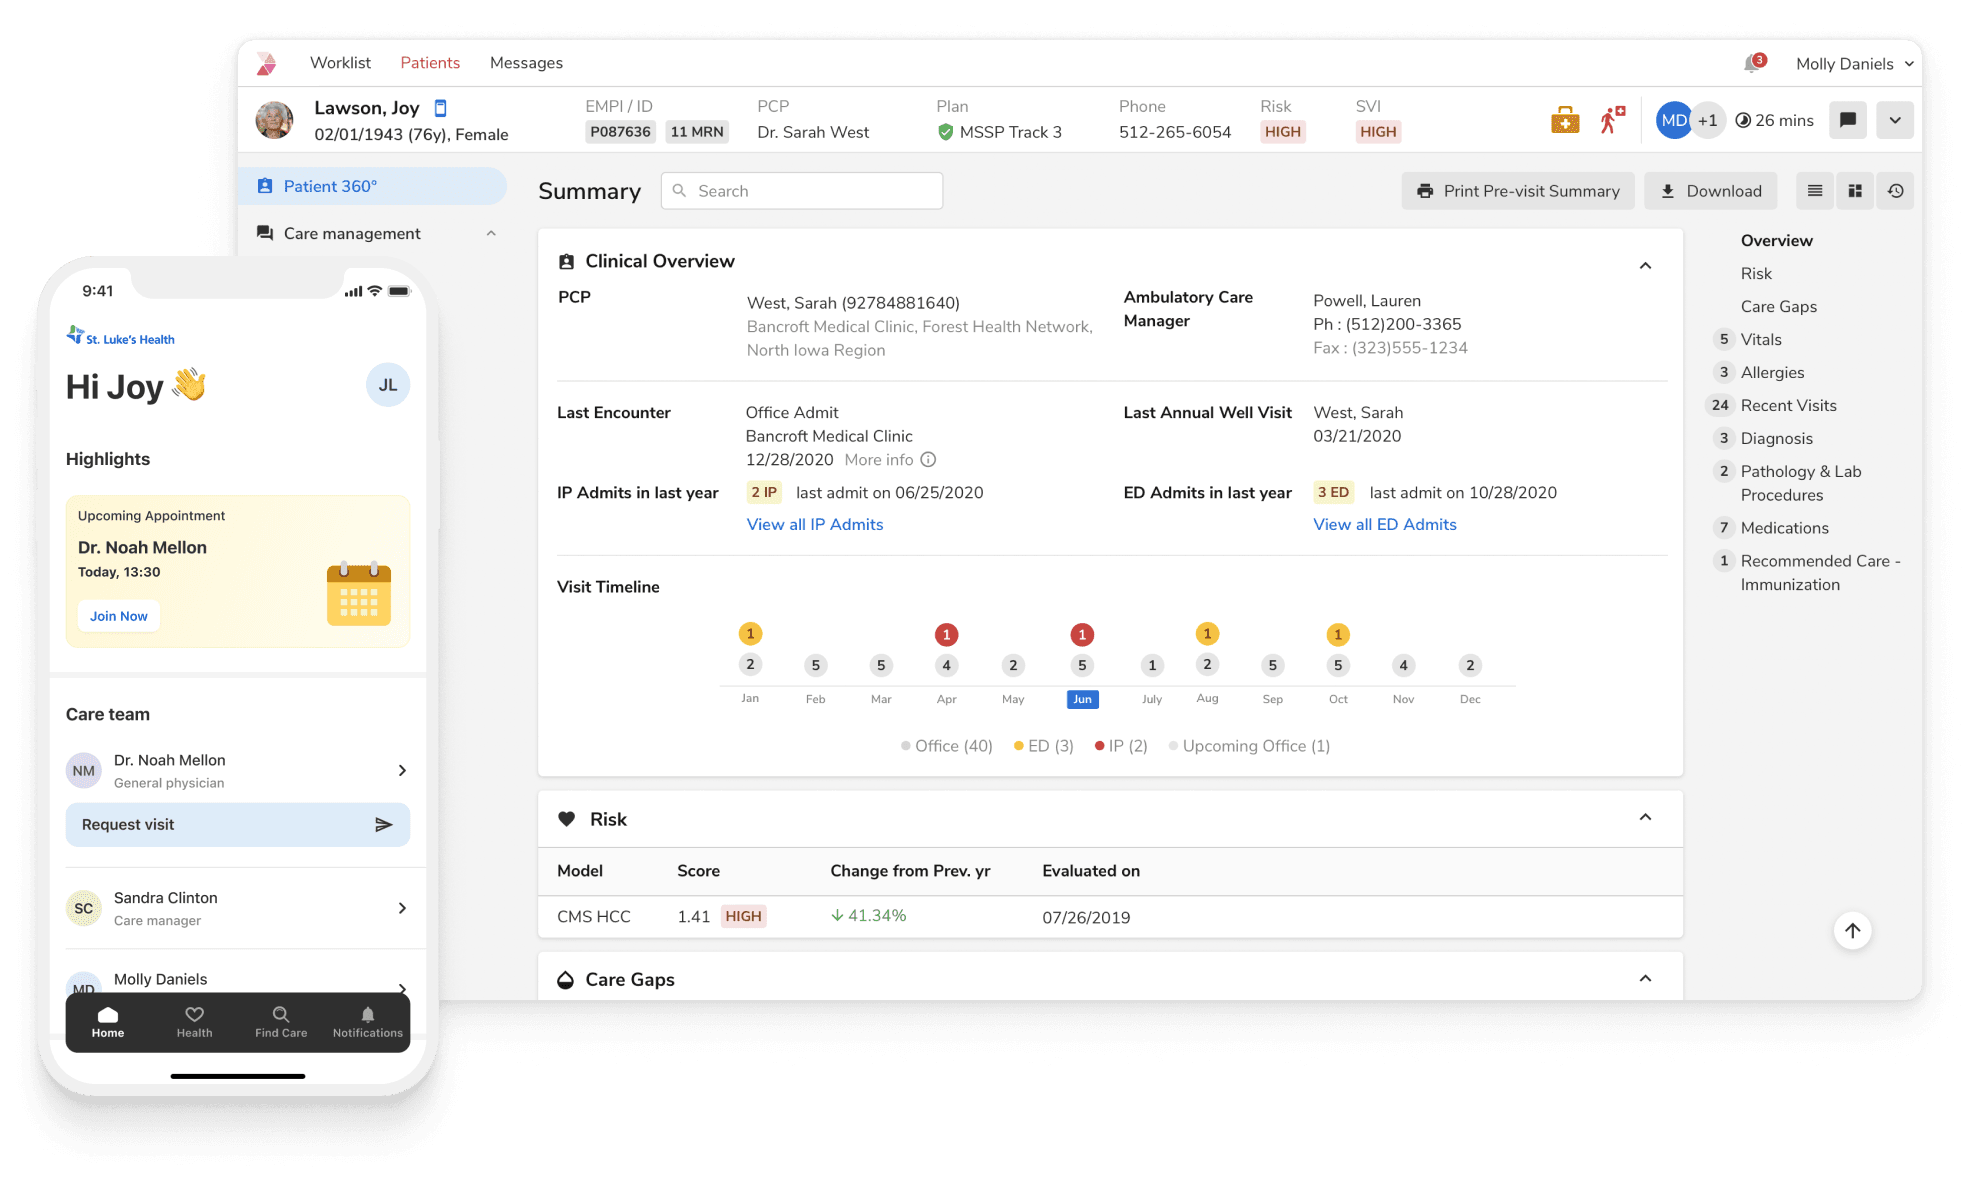Click the notification bell icon
1986x1177 pixels.
coord(1752,64)
